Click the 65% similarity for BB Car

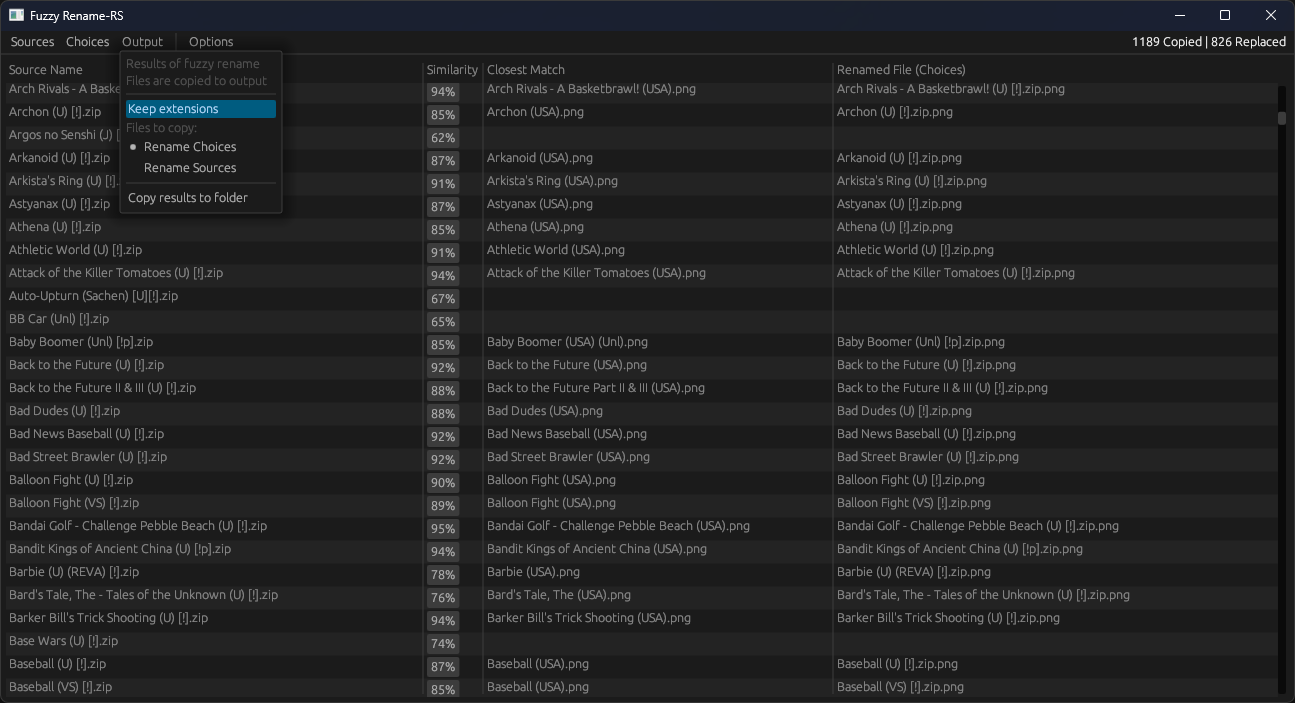coord(443,322)
